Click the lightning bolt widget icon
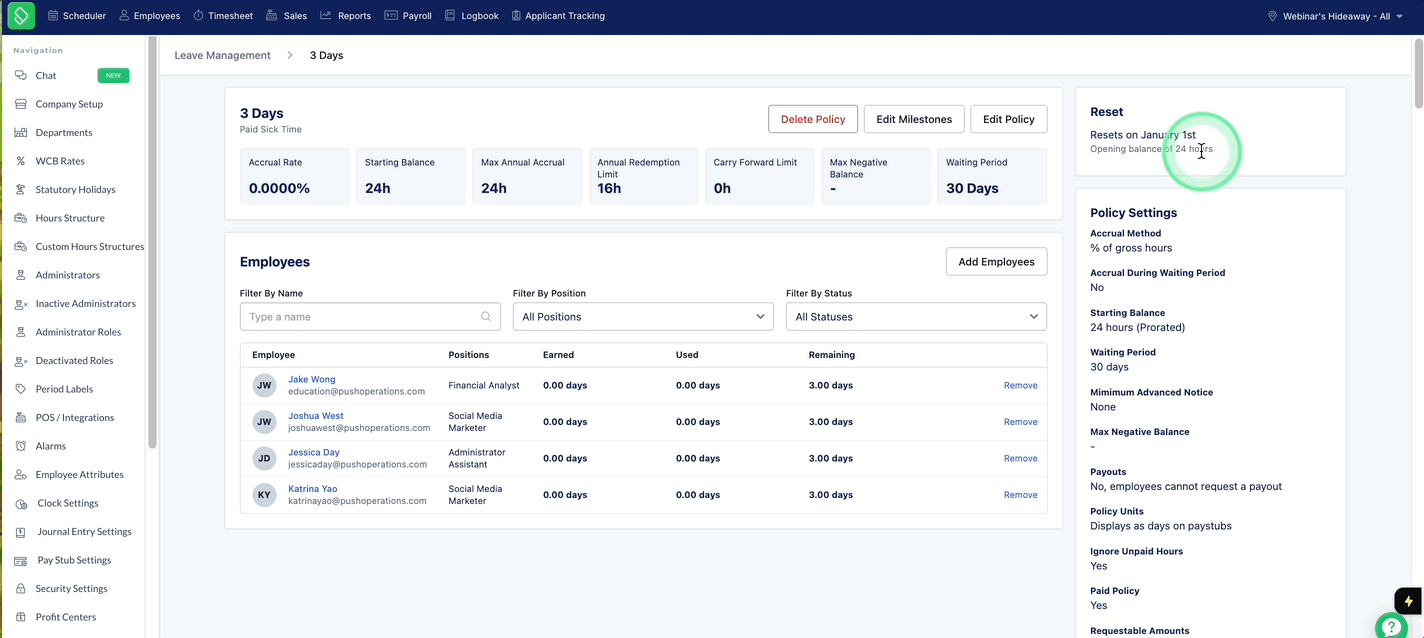 pyautogui.click(x=1409, y=601)
